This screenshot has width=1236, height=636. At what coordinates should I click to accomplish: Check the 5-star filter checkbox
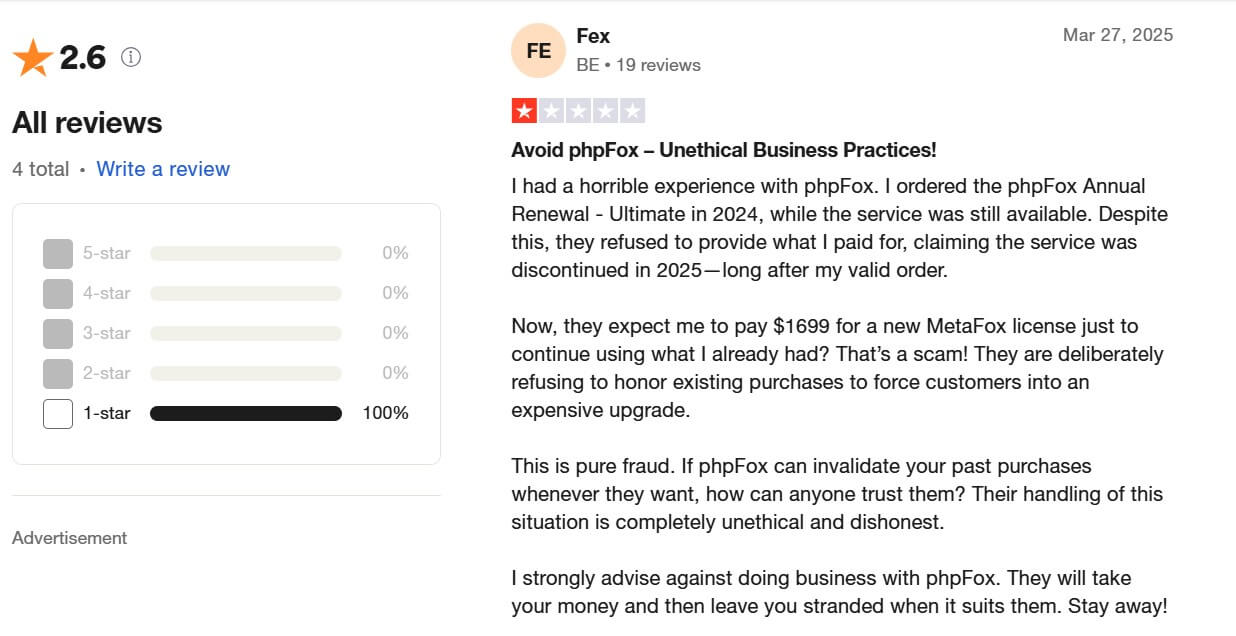click(58, 254)
